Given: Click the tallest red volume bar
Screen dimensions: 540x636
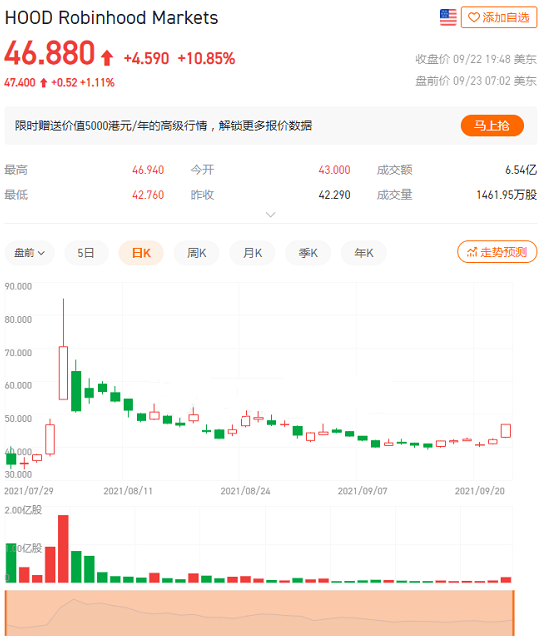Looking at the screenshot, I should click(x=63, y=549).
